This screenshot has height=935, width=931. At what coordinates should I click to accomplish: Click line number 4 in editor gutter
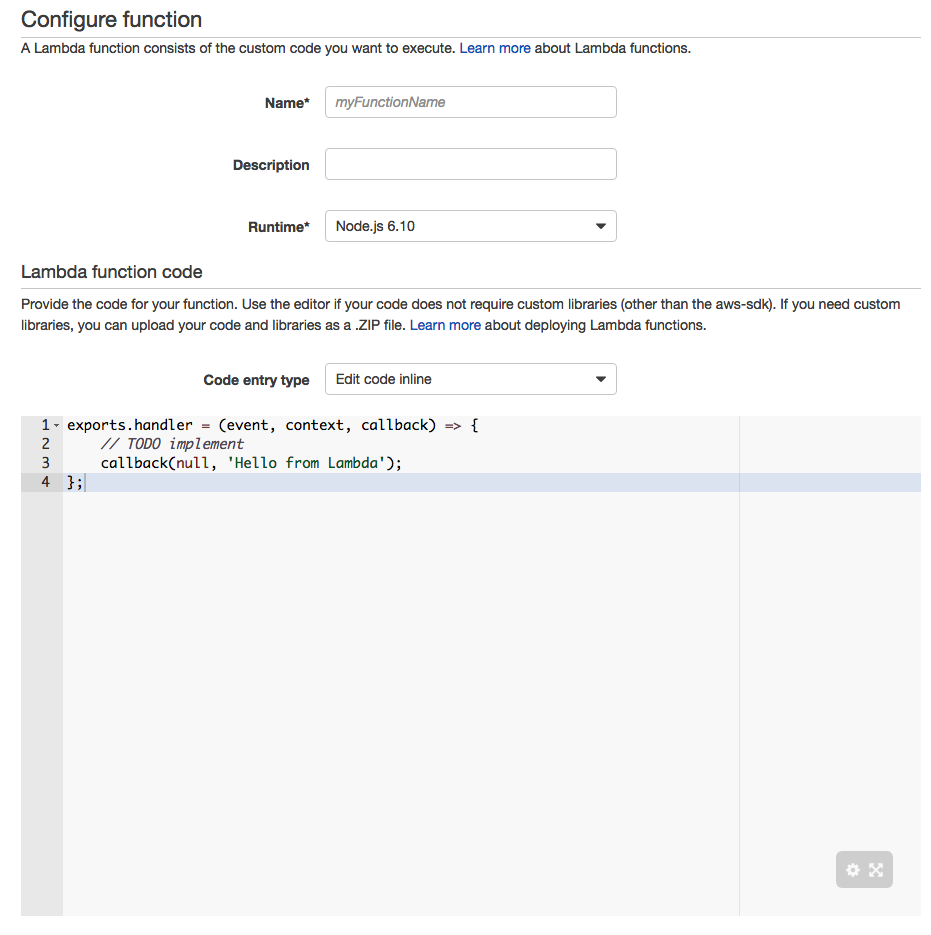click(45, 482)
